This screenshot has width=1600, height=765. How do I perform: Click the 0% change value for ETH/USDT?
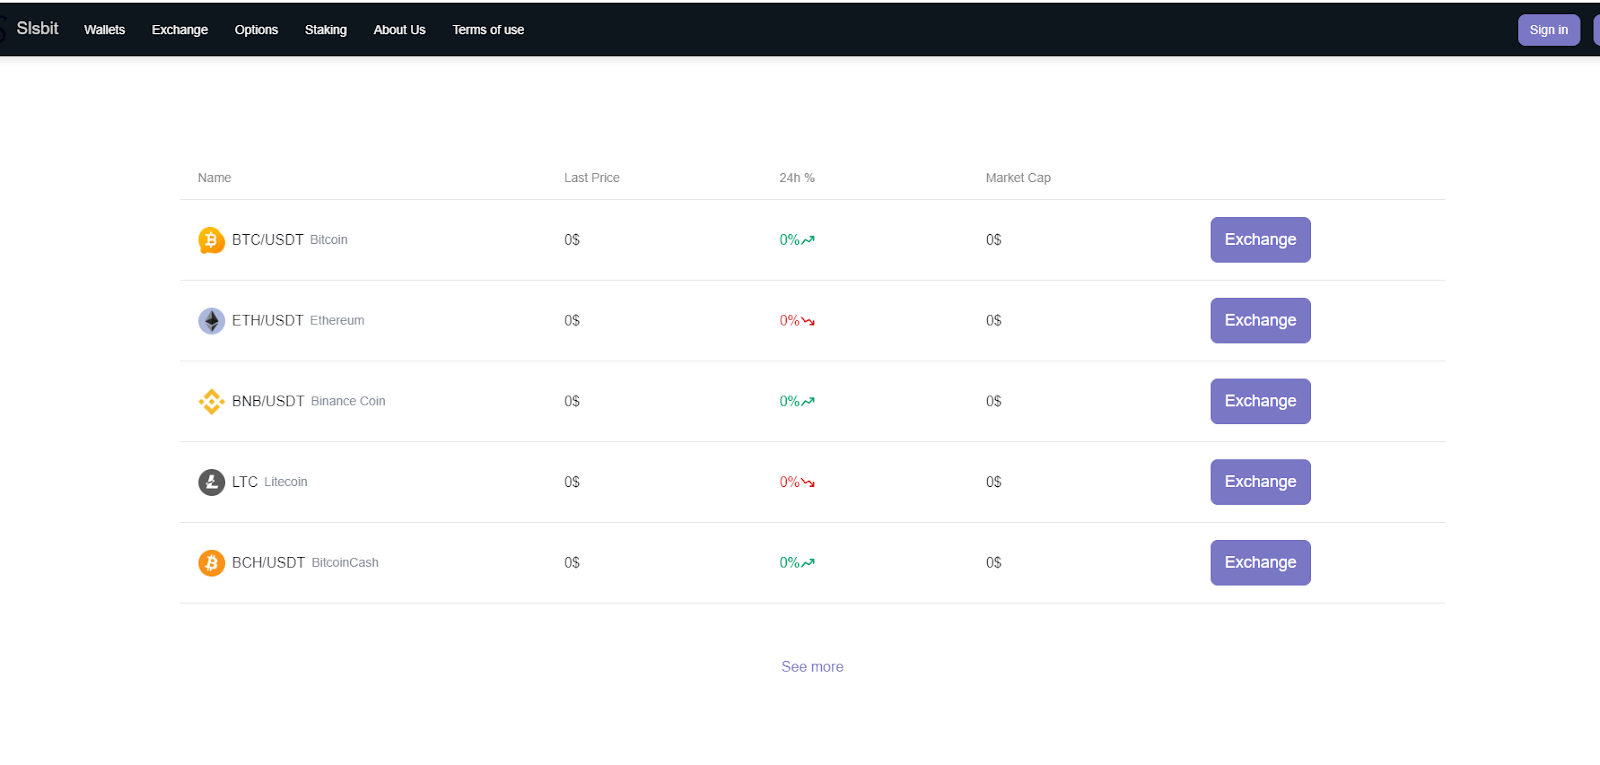point(790,321)
